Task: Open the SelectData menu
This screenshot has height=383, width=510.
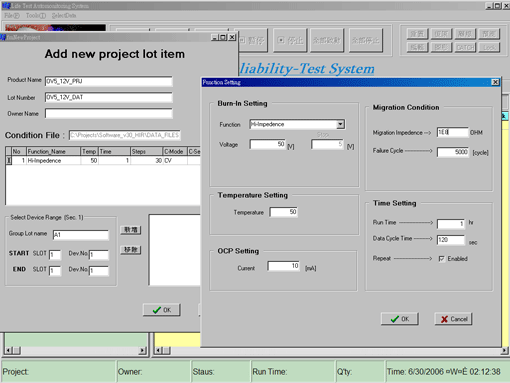Action: tap(64, 16)
